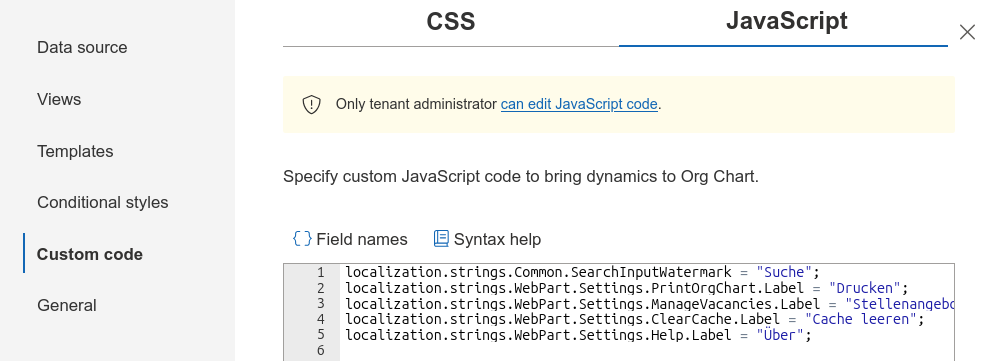The height and width of the screenshot is (361, 999).
Task: Click the "Suche" string value
Action: (x=784, y=273)
